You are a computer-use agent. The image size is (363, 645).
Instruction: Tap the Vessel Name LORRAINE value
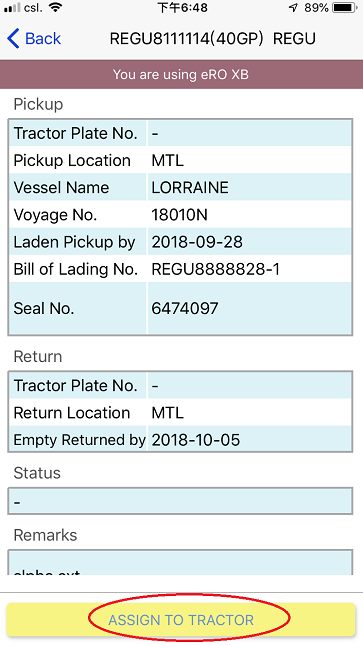pyautogui.click(x=190, y=188)
